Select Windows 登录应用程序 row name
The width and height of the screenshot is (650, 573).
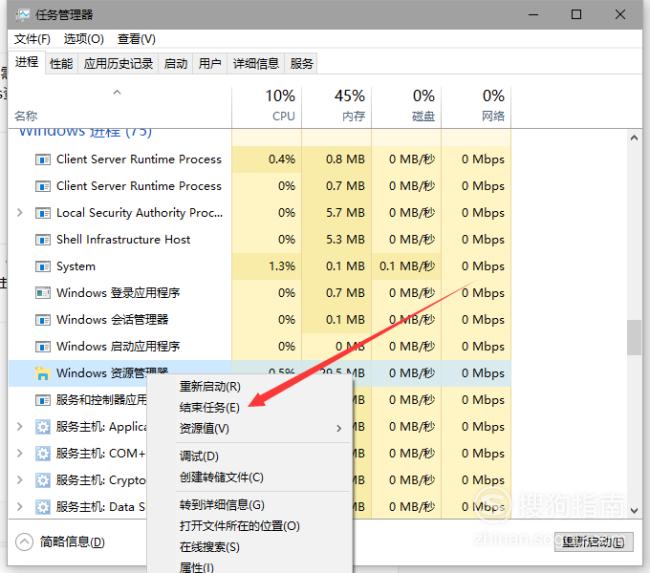point(118,293)
